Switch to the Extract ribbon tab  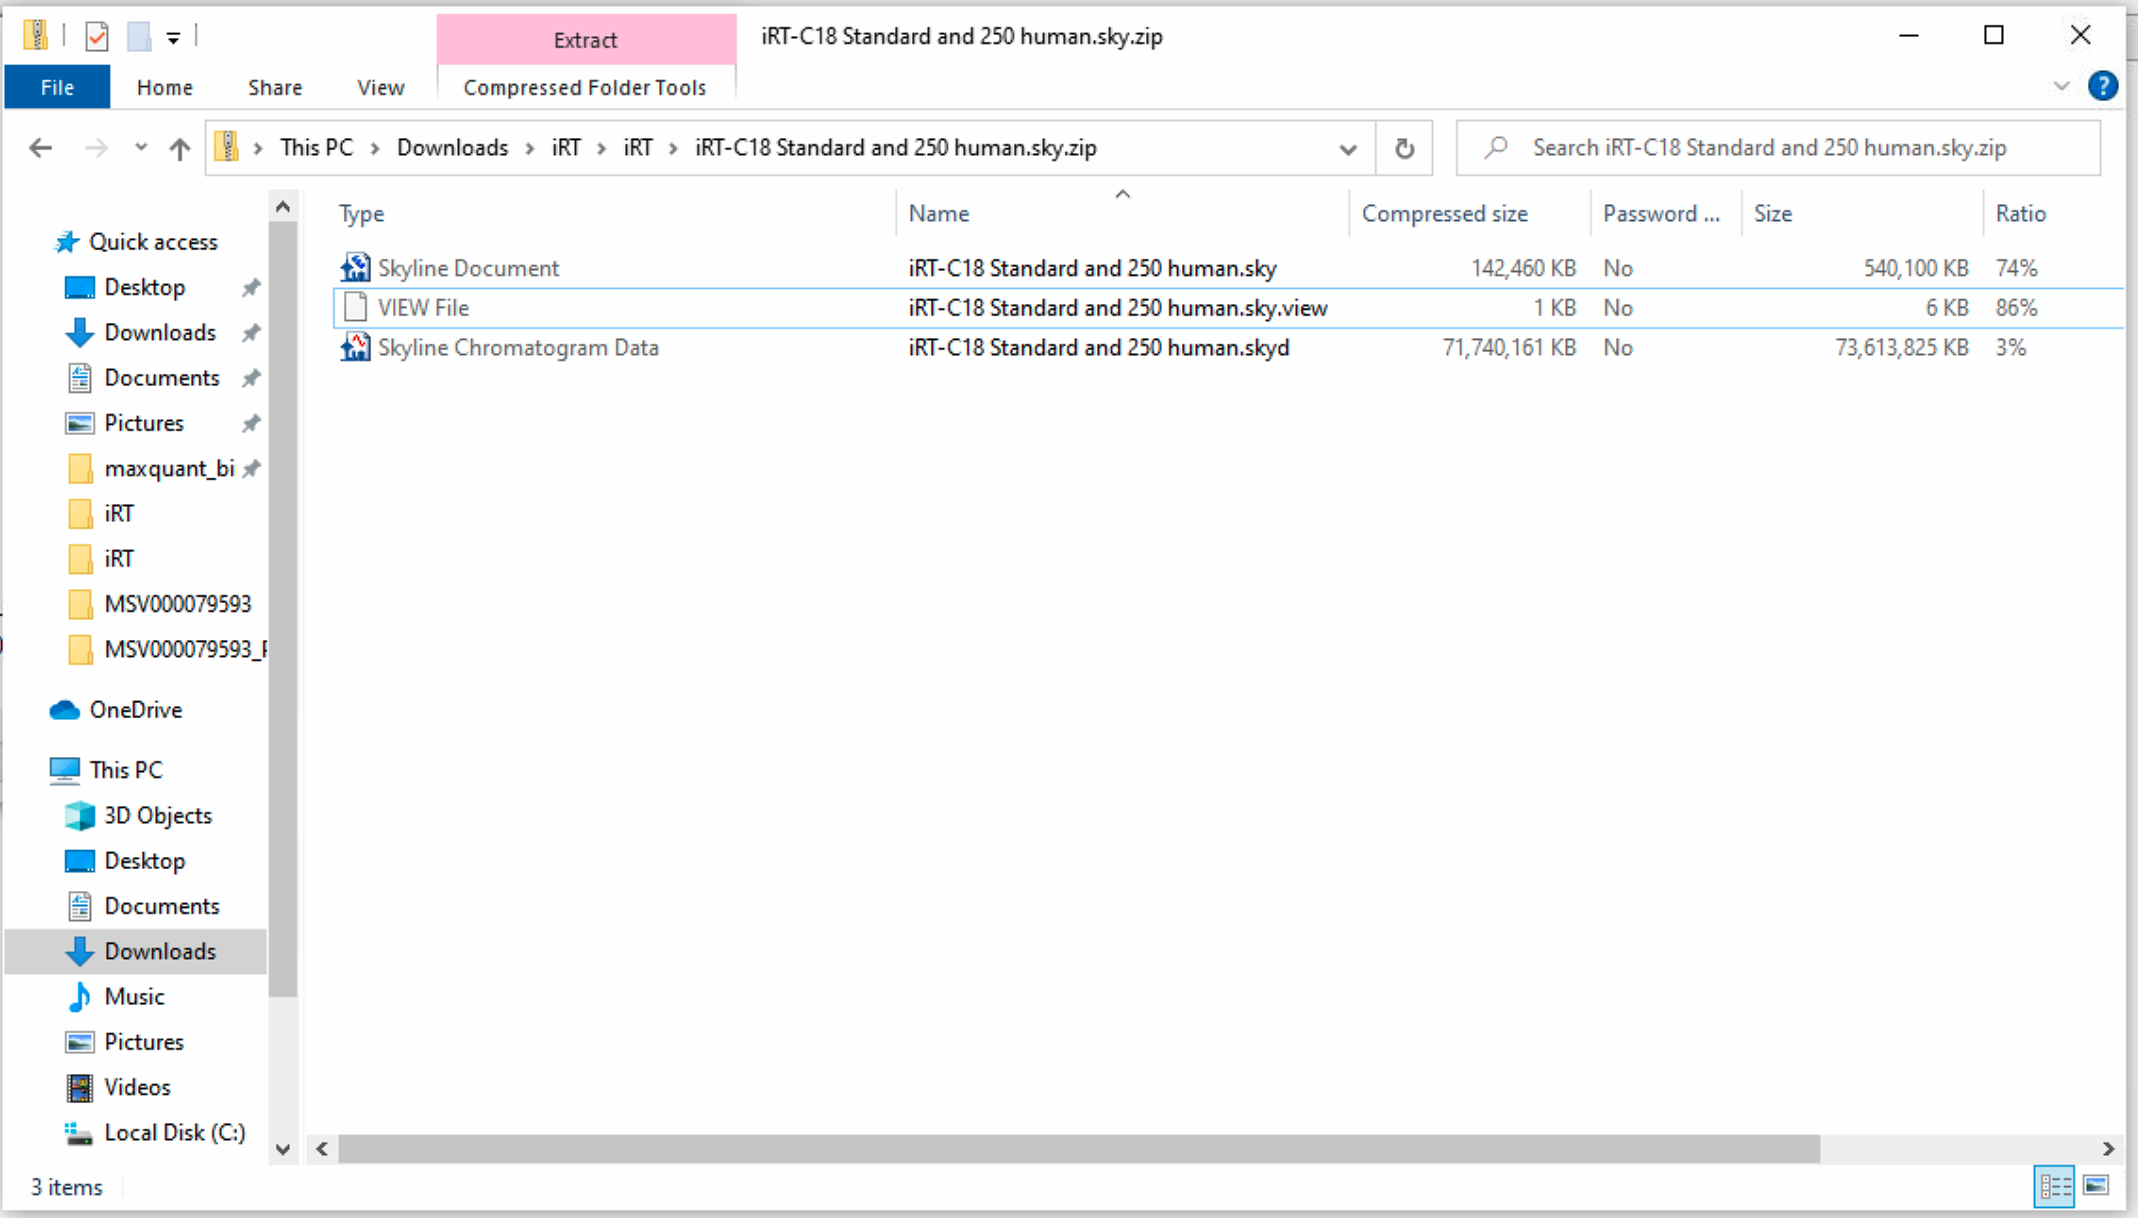pyautogui.click(x=585, y=40)
